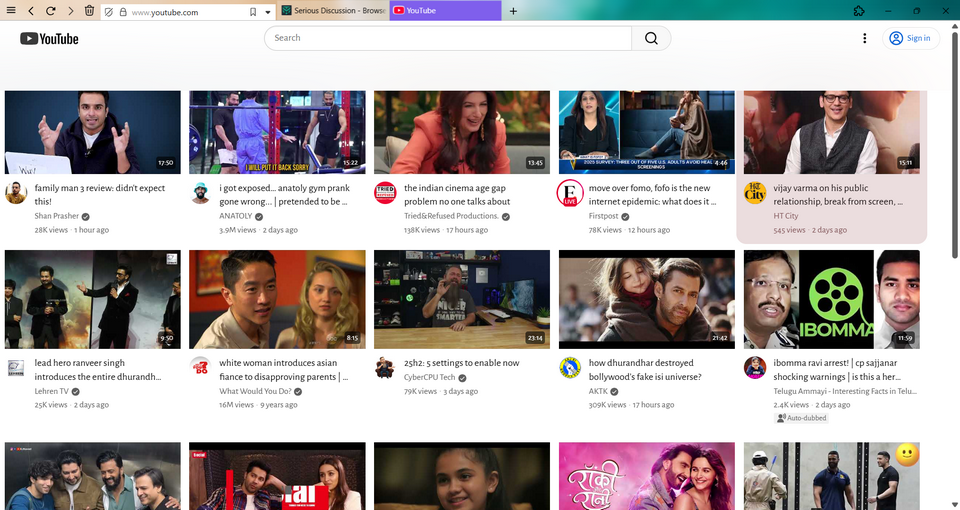Image resolution: width=960 pixels, height=510 pixels.
Task: Click the magnifying glass search button
Action: pyautogui.click(x=651, y=38)
